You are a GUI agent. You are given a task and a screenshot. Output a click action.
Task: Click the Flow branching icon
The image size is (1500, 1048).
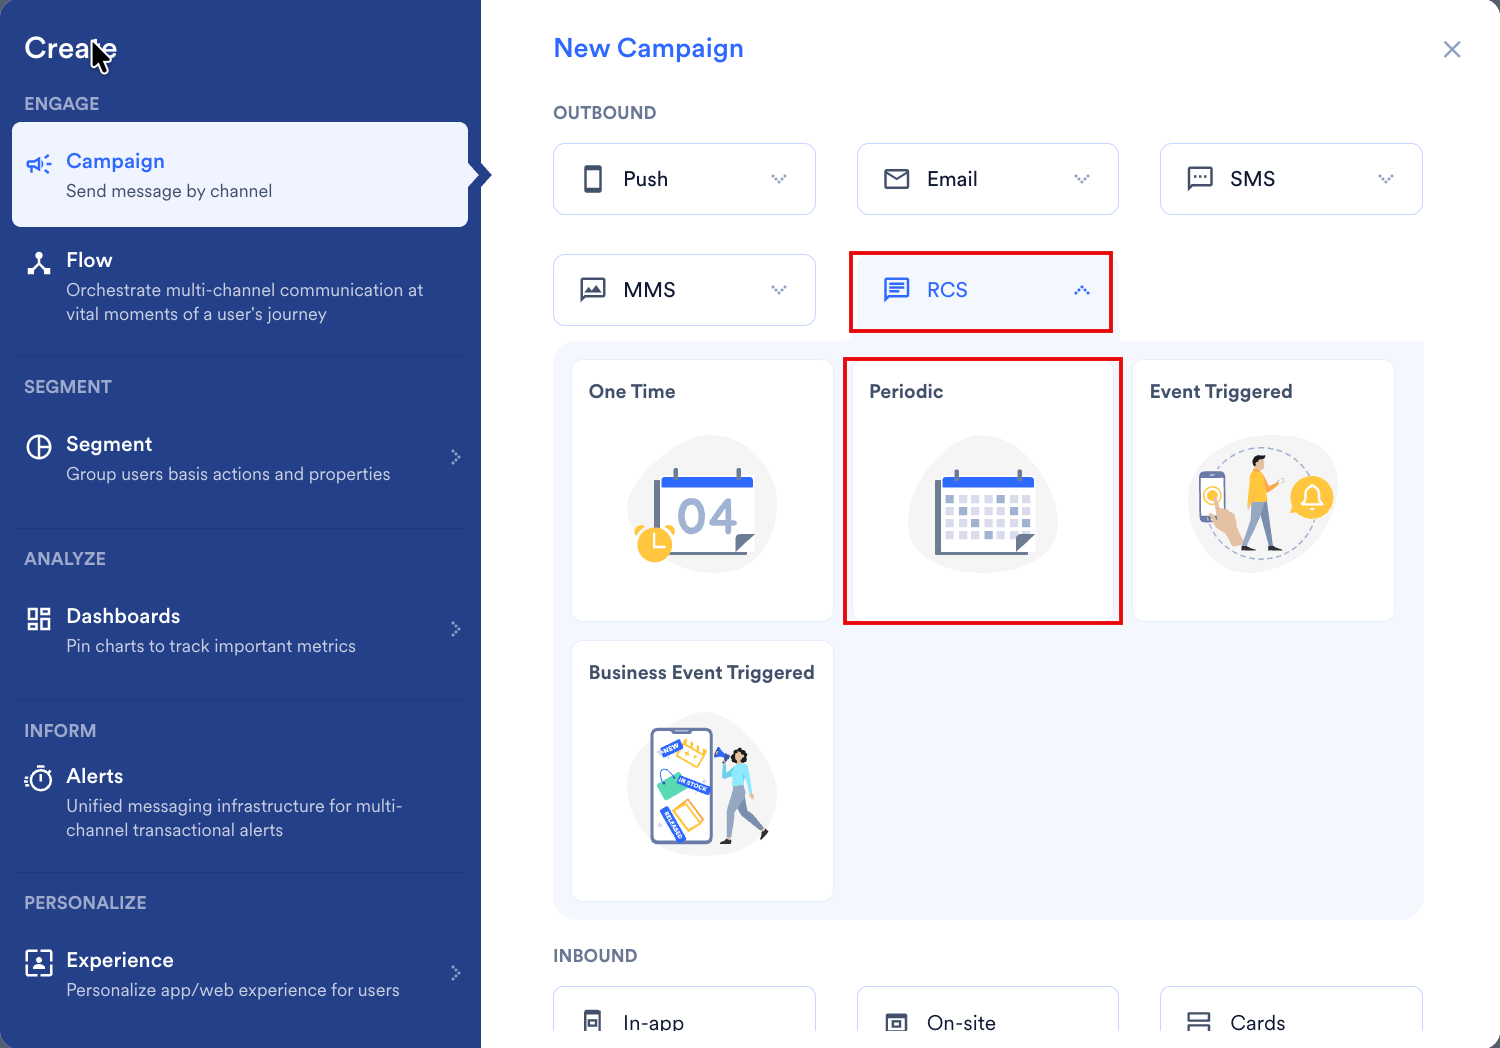coord(39,263)
